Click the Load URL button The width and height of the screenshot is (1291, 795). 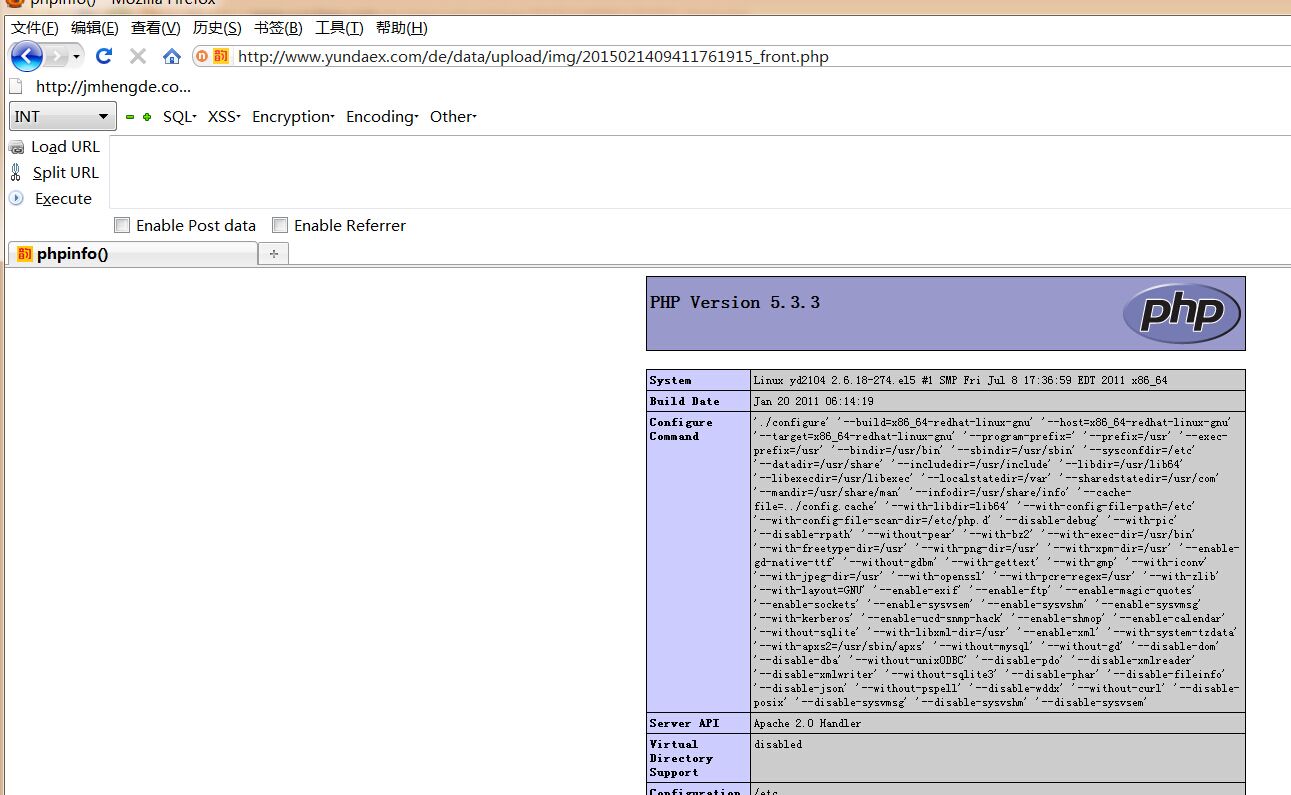65,147
